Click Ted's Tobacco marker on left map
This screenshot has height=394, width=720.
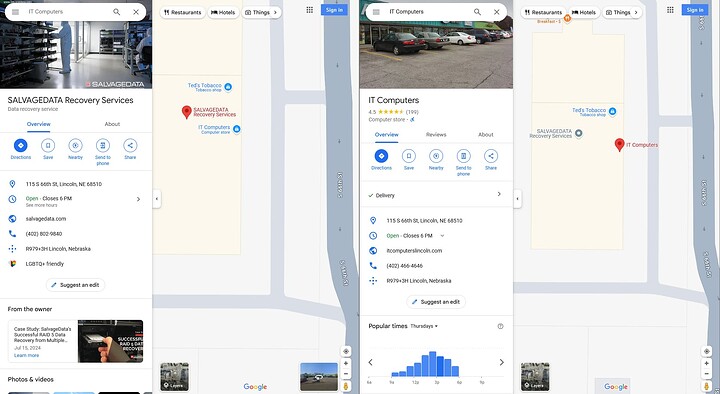[228, 87]
